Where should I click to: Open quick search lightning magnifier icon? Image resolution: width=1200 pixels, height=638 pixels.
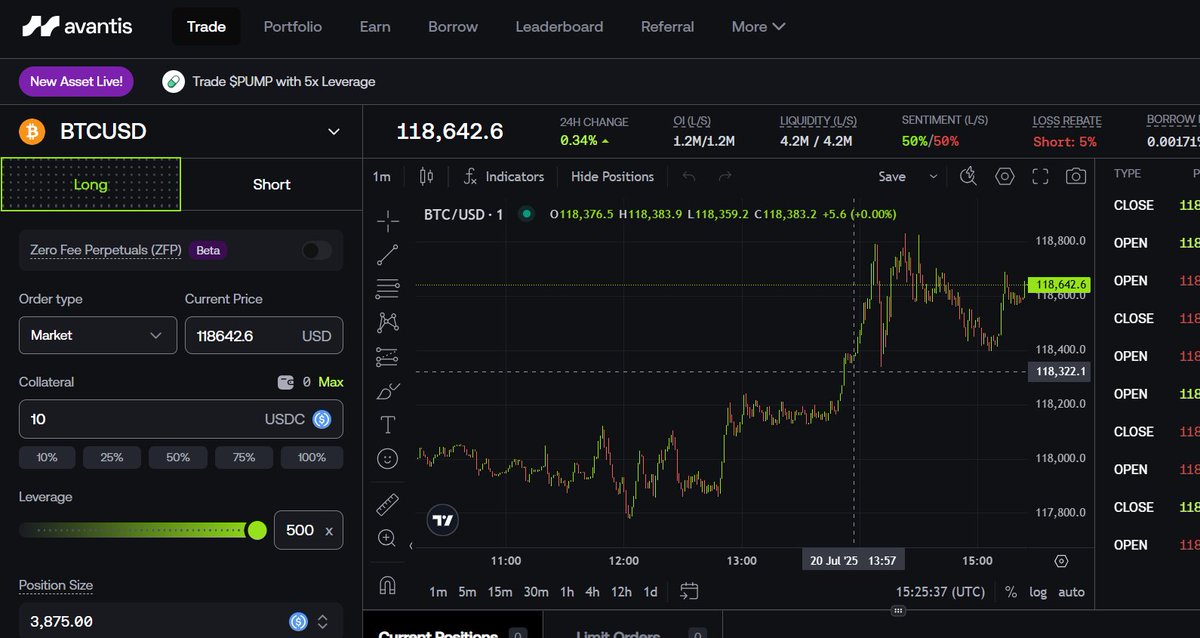[967, 176]
